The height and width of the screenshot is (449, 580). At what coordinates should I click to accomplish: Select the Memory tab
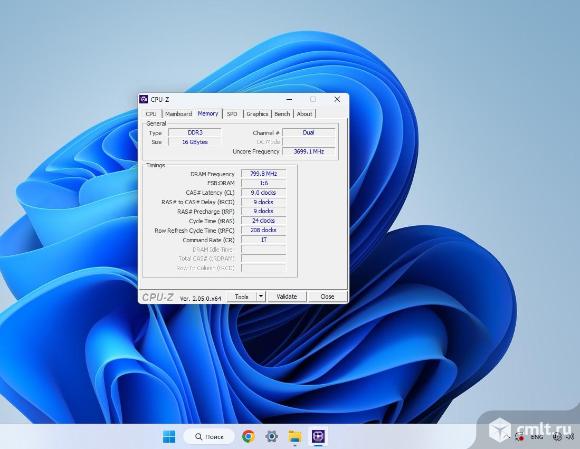[x=208, y=114]
